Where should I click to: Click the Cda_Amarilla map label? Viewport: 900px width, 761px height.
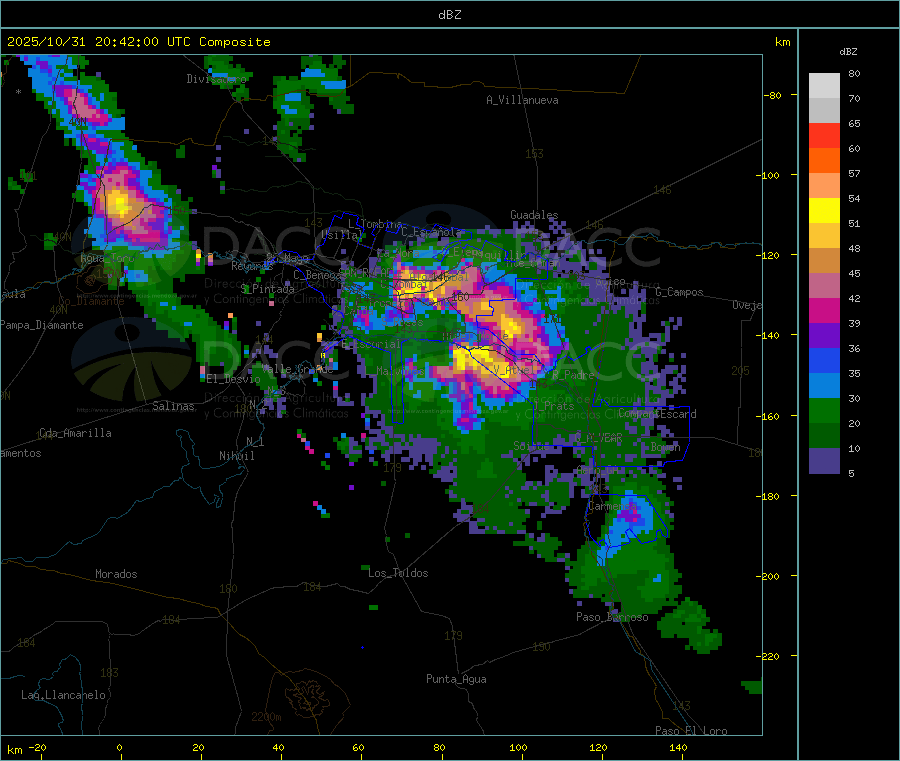point(75,433)
